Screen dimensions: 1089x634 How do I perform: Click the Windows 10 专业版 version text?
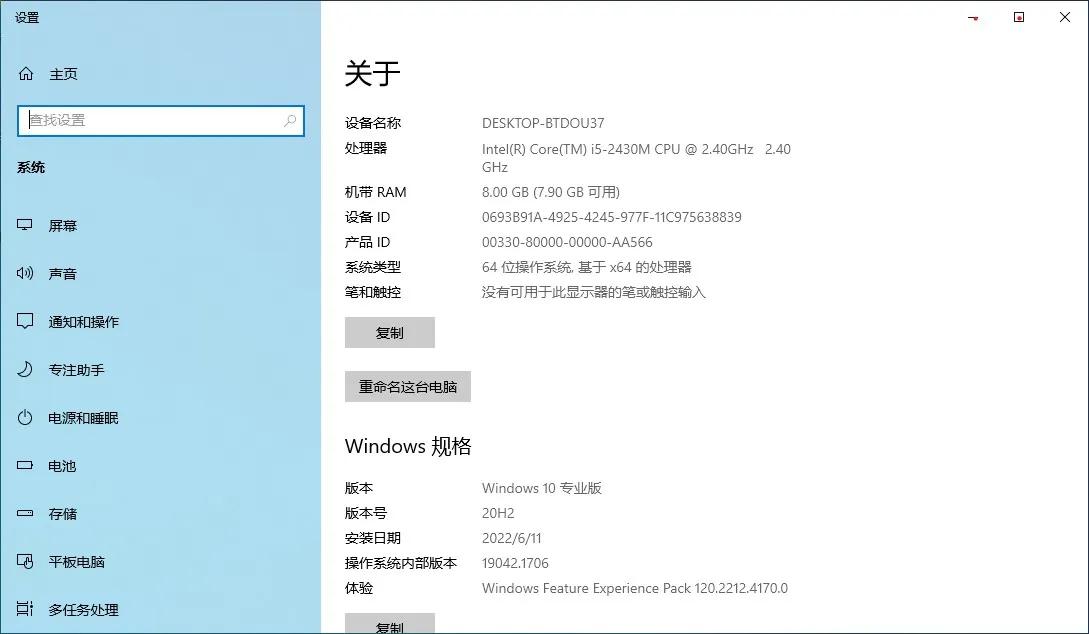click(x=540, y=488)
